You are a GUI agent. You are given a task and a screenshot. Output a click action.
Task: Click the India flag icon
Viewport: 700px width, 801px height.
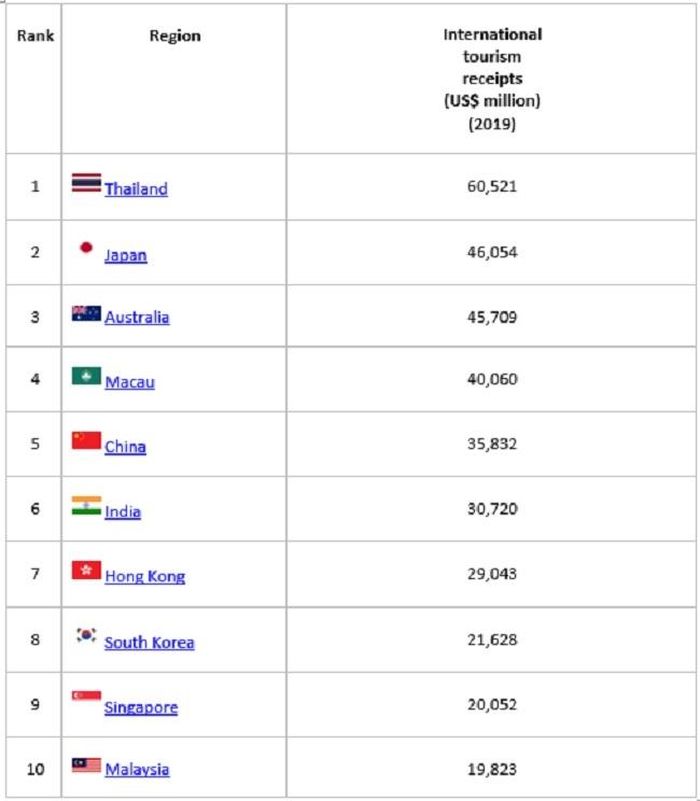(86, 505)
